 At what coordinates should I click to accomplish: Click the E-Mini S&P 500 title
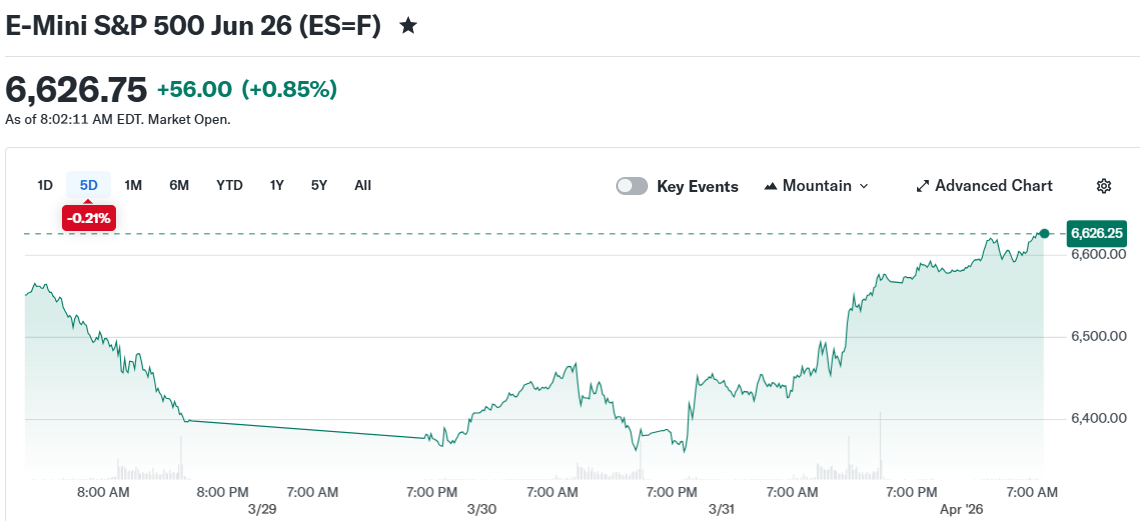click(x=193, y=27)
